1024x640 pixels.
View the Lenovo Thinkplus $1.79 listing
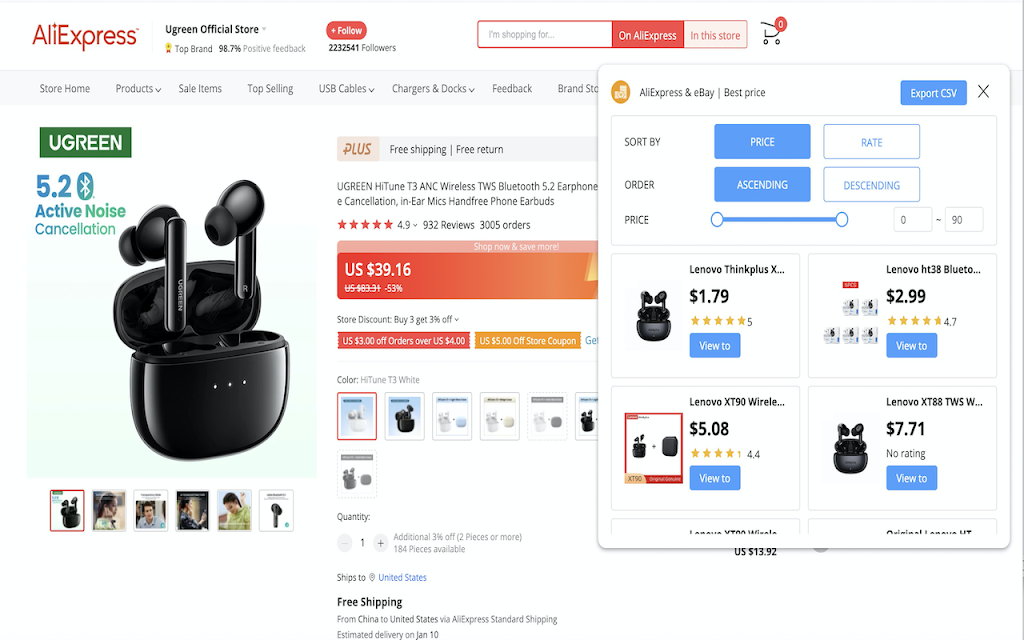pos(714,345)
